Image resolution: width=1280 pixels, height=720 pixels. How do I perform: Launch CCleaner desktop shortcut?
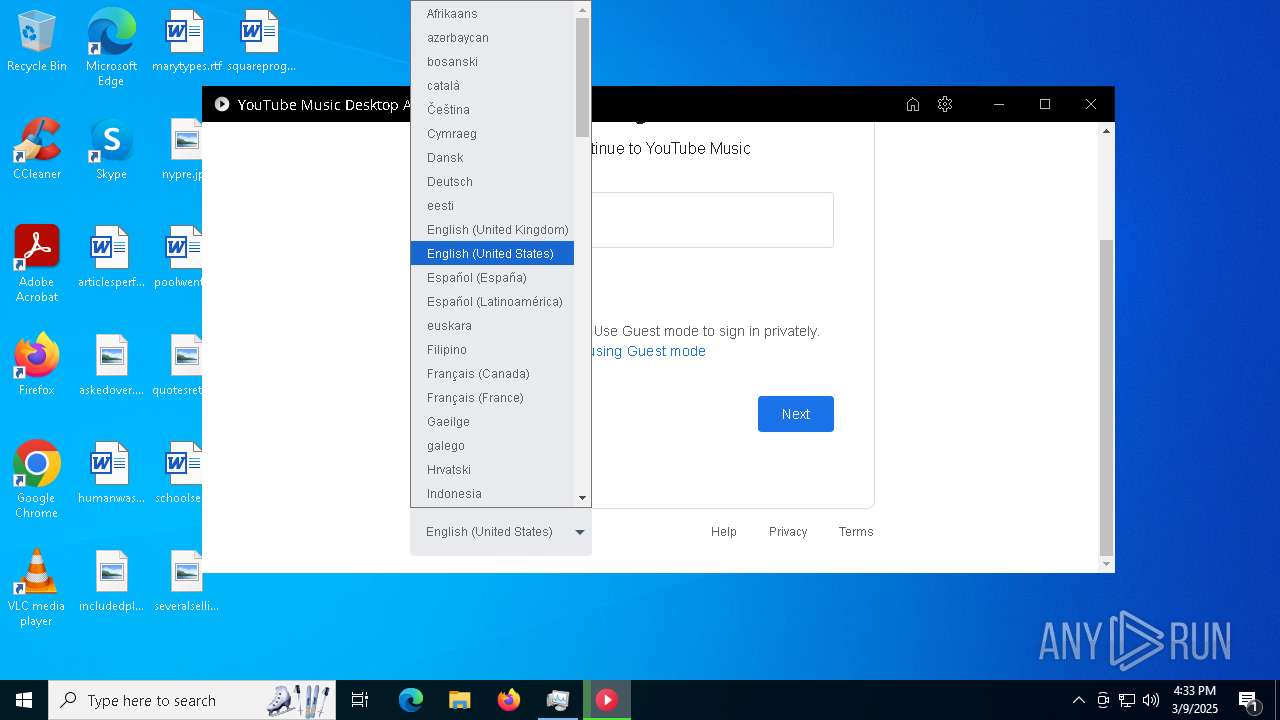tap(37, 150)
